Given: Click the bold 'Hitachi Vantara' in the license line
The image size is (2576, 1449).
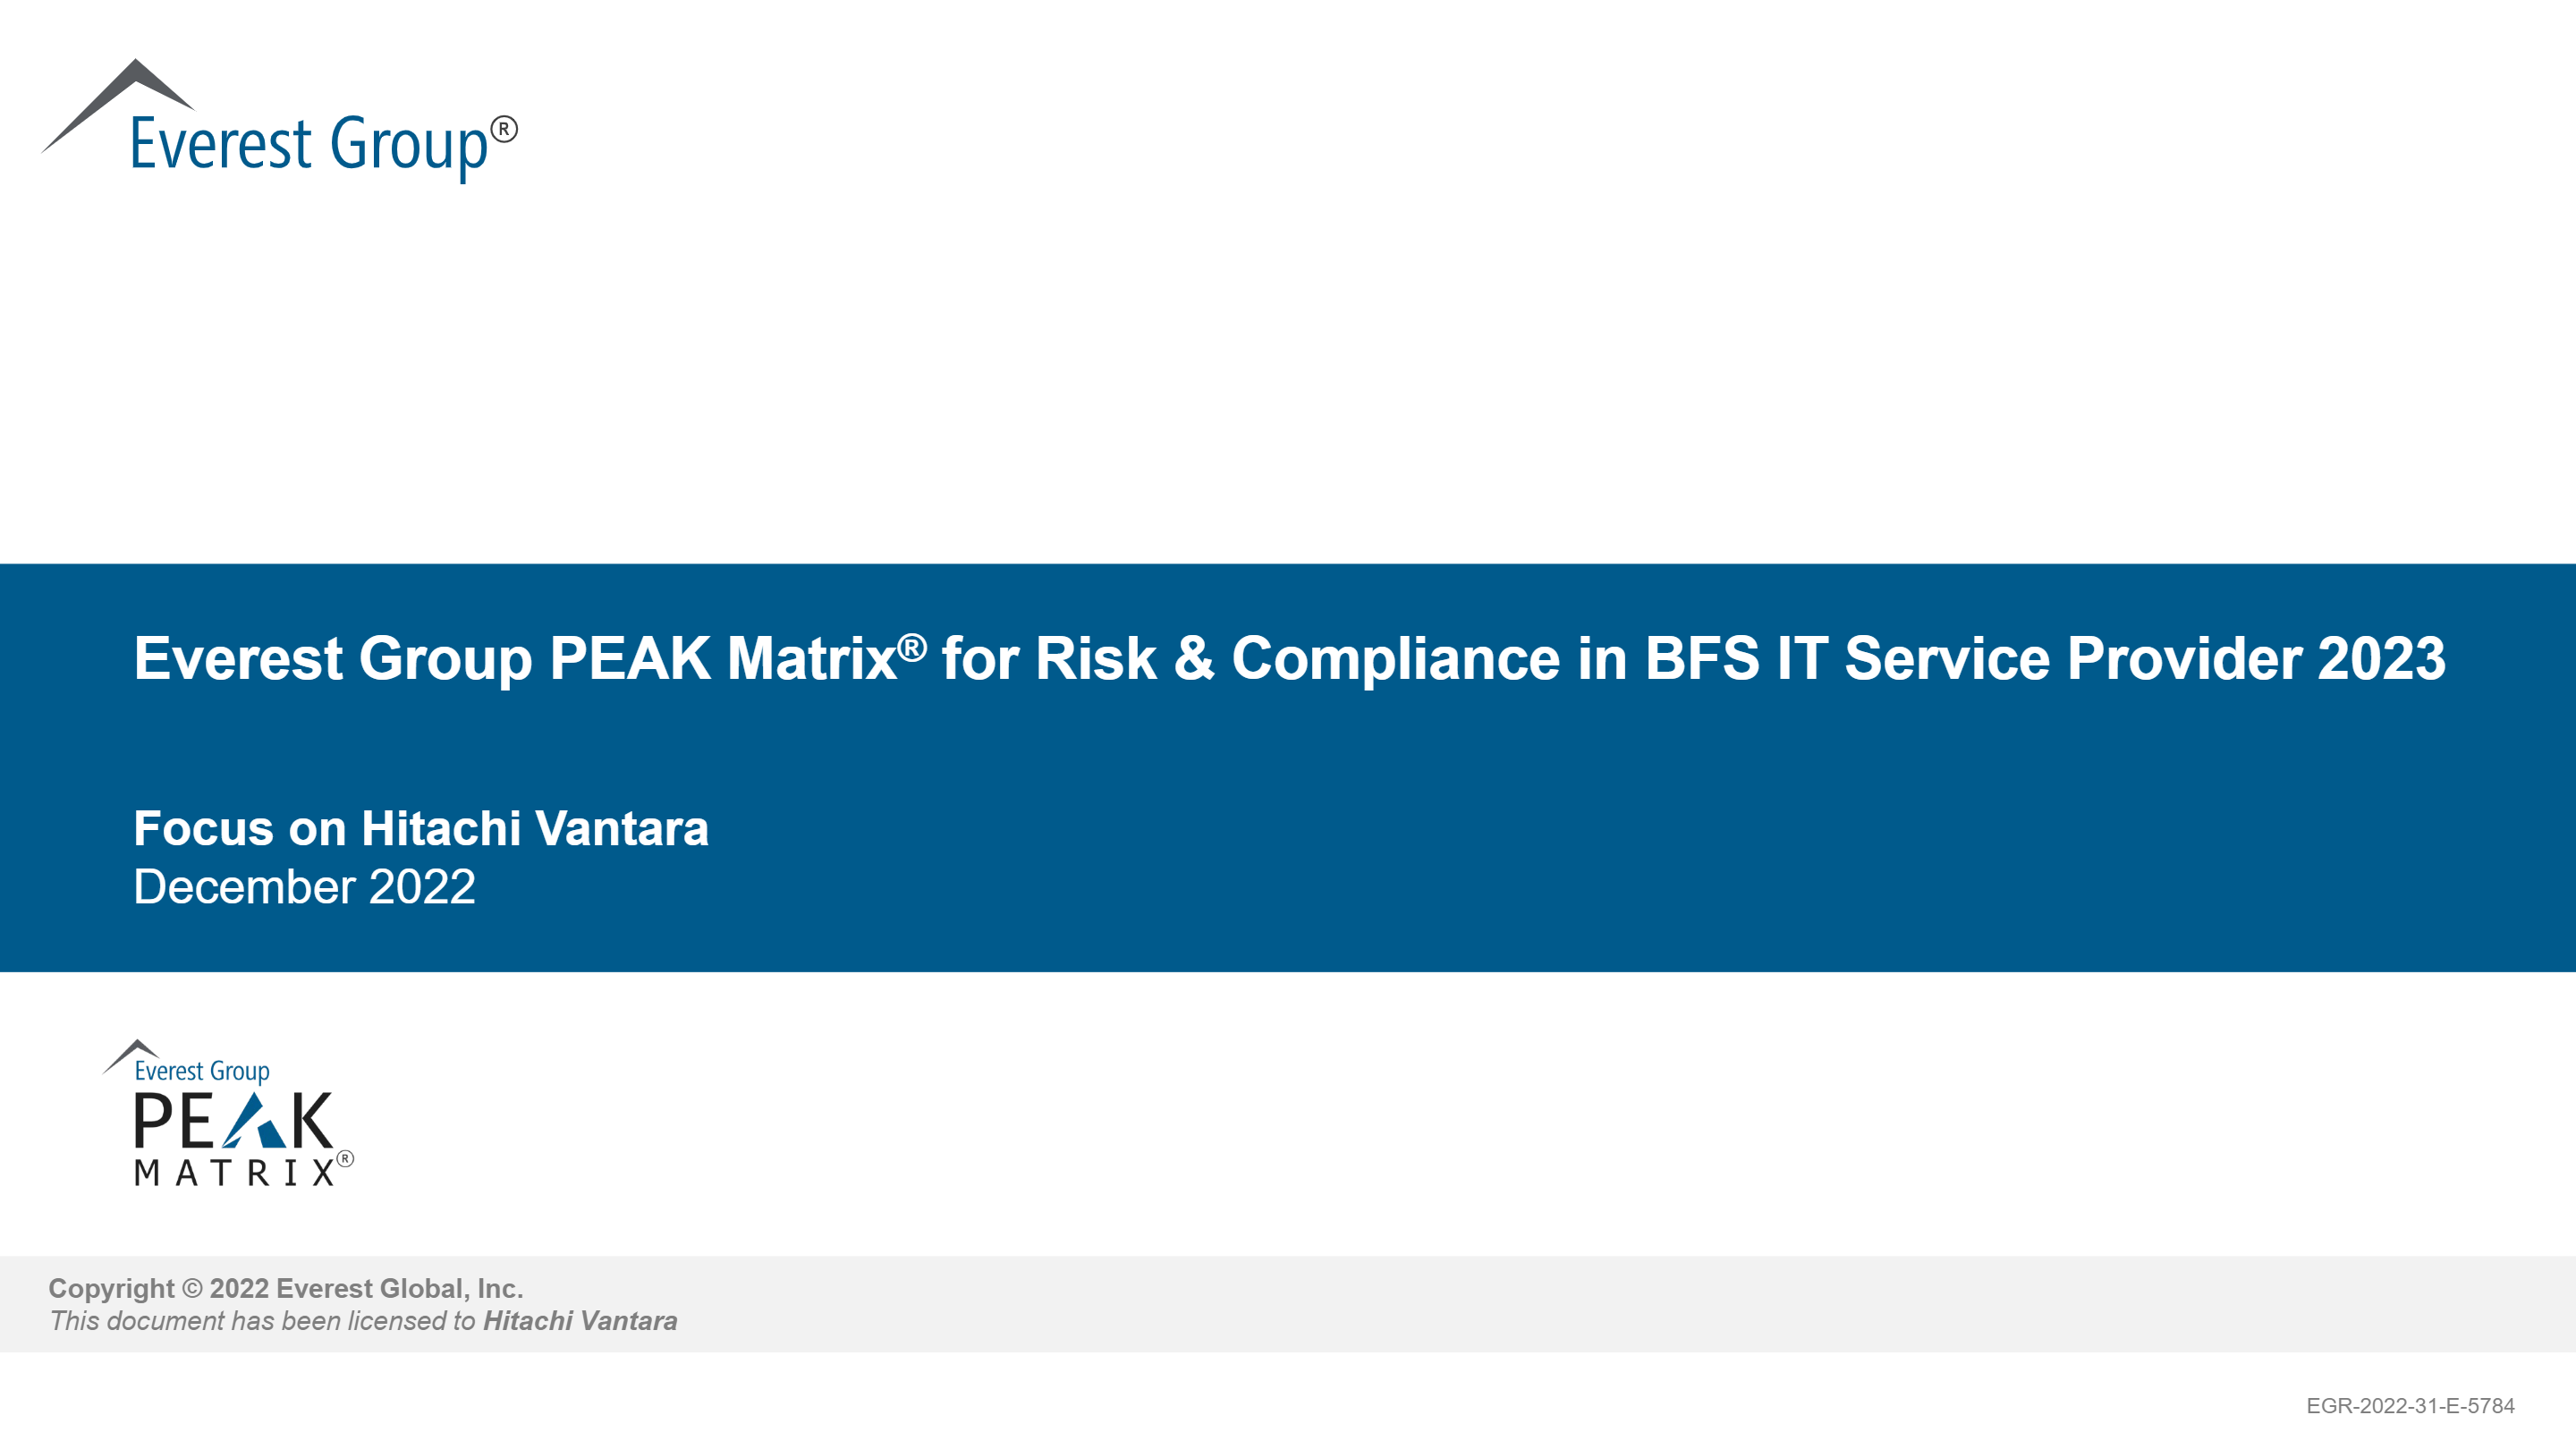Looking at the screenshot, I should (x=580, y=1321).
